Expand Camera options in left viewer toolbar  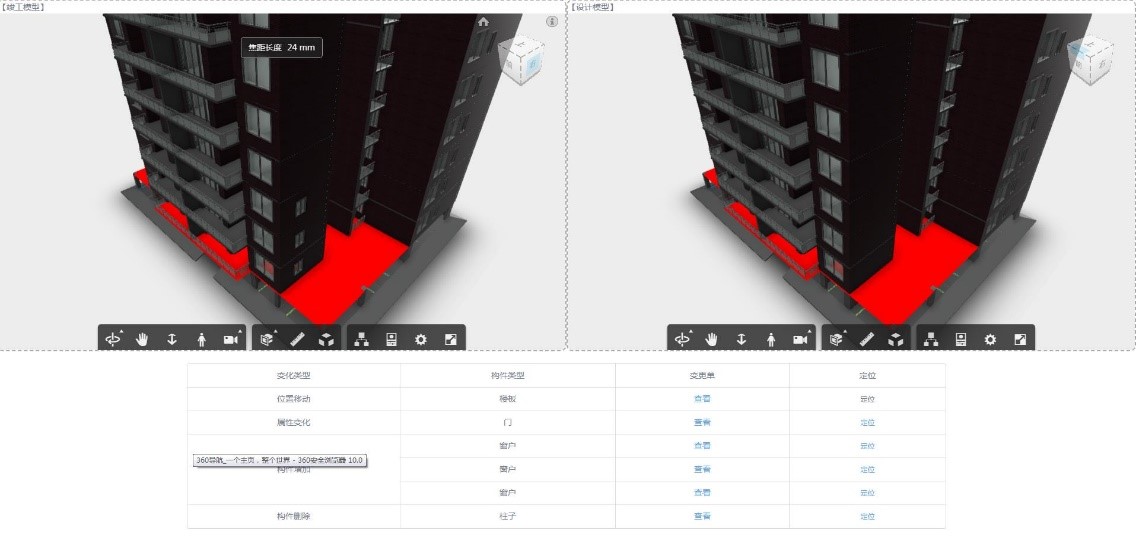[x=232, y=339]
